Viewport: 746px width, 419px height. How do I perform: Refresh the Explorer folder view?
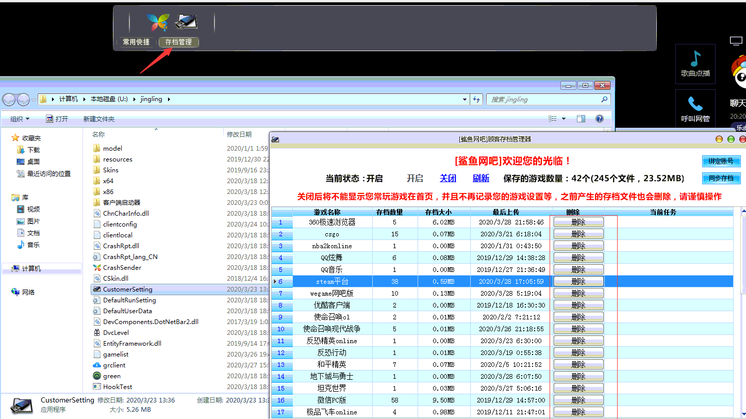476,99
